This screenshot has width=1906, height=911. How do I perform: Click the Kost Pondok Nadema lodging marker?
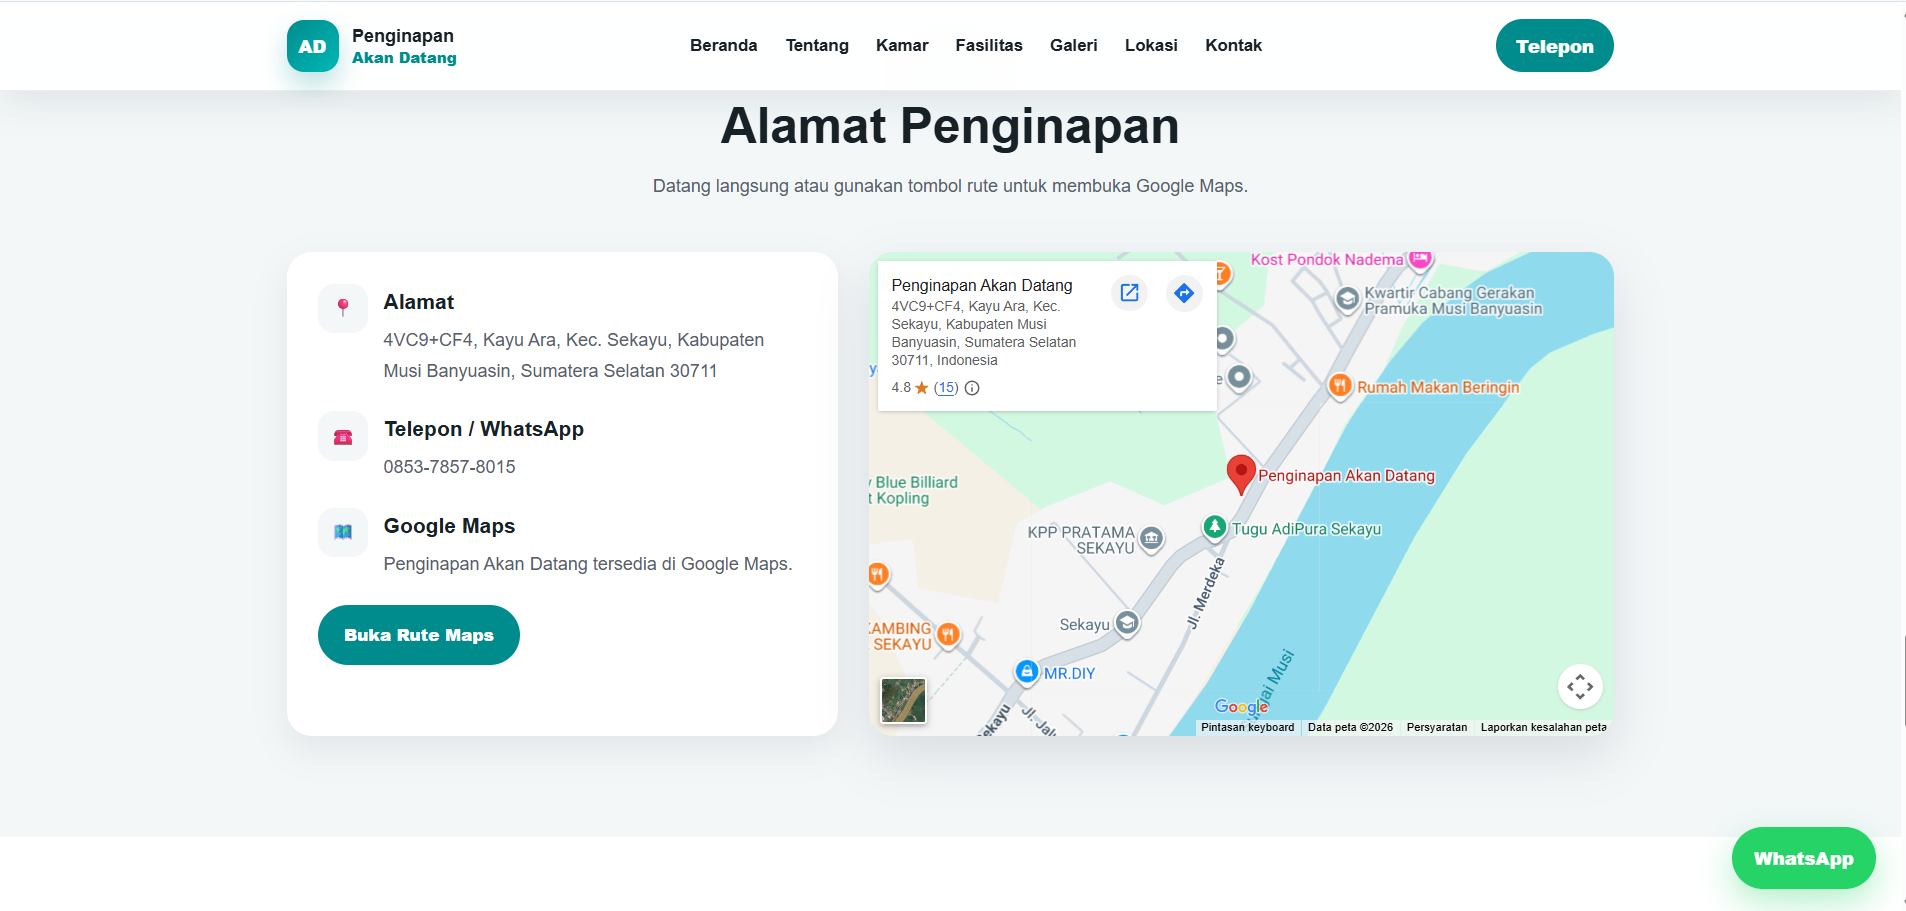(1420, 260)
